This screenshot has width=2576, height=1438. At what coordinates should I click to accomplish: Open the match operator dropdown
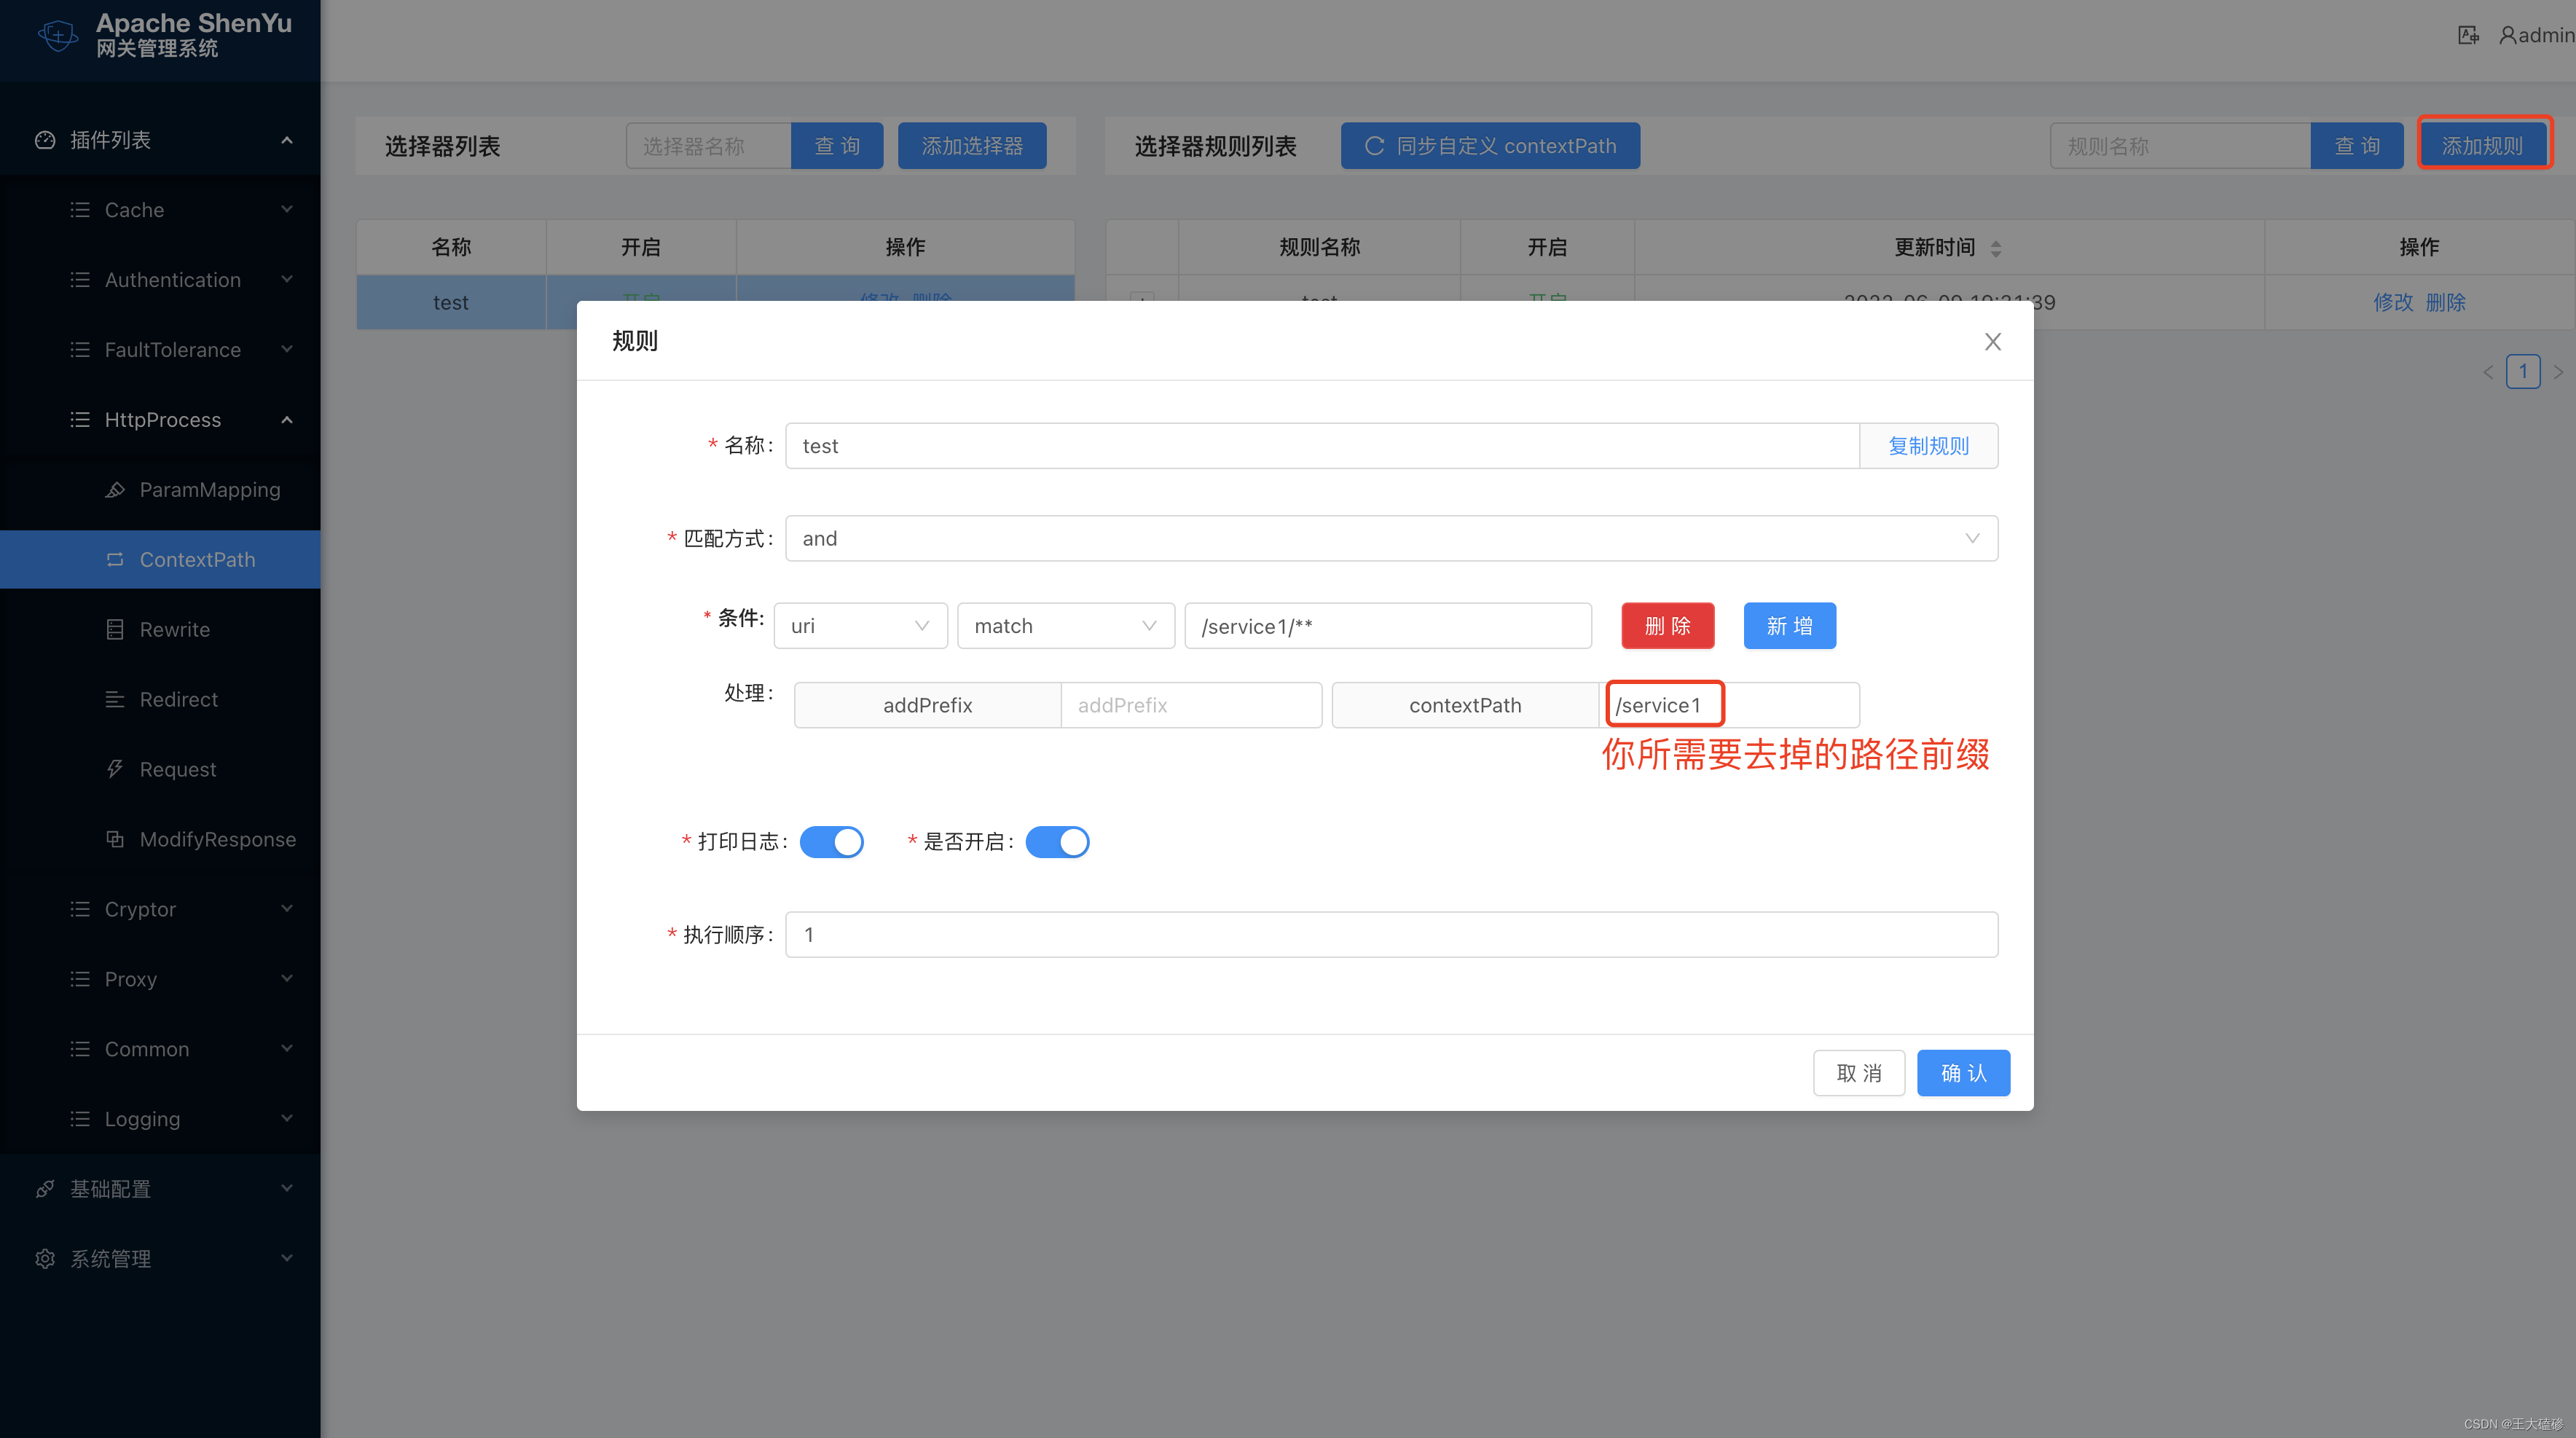point(1066,626)
